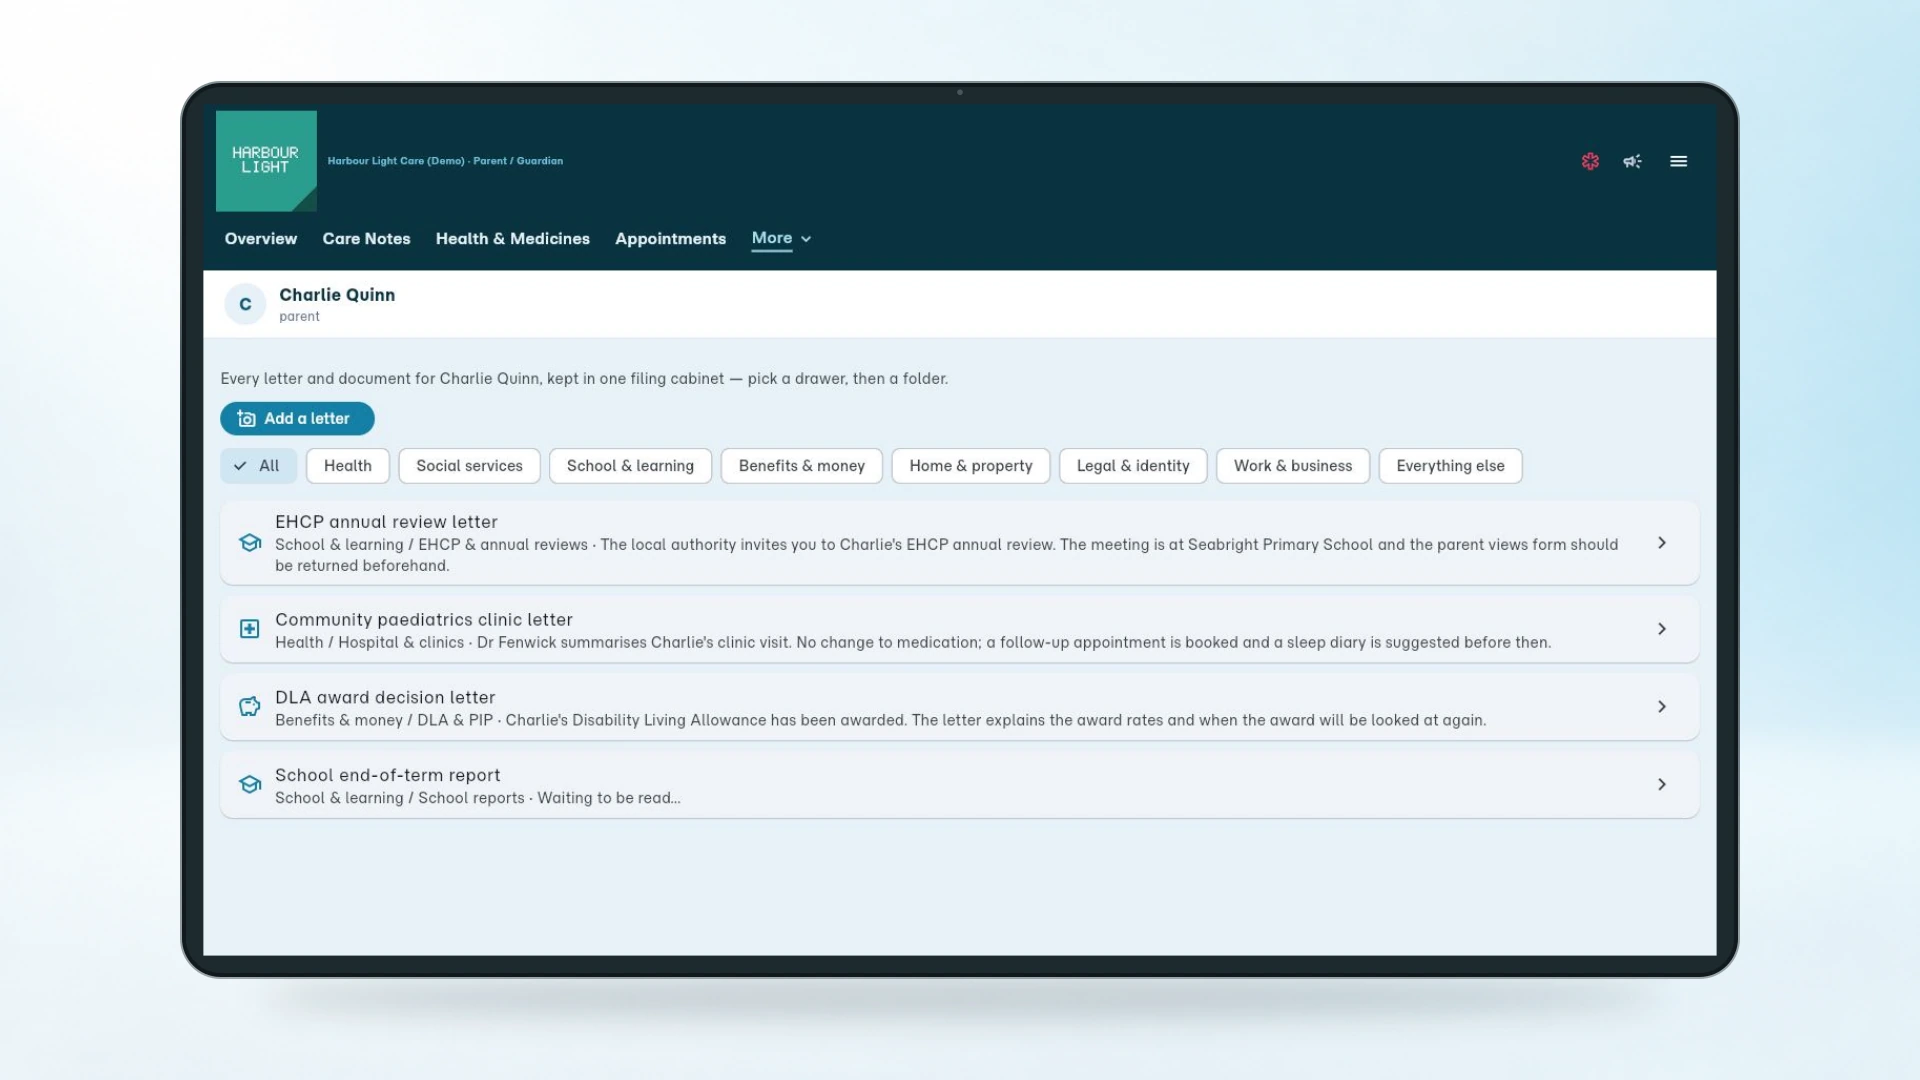
Task: Filter letters by Legal & identity
Action: 1133,466
